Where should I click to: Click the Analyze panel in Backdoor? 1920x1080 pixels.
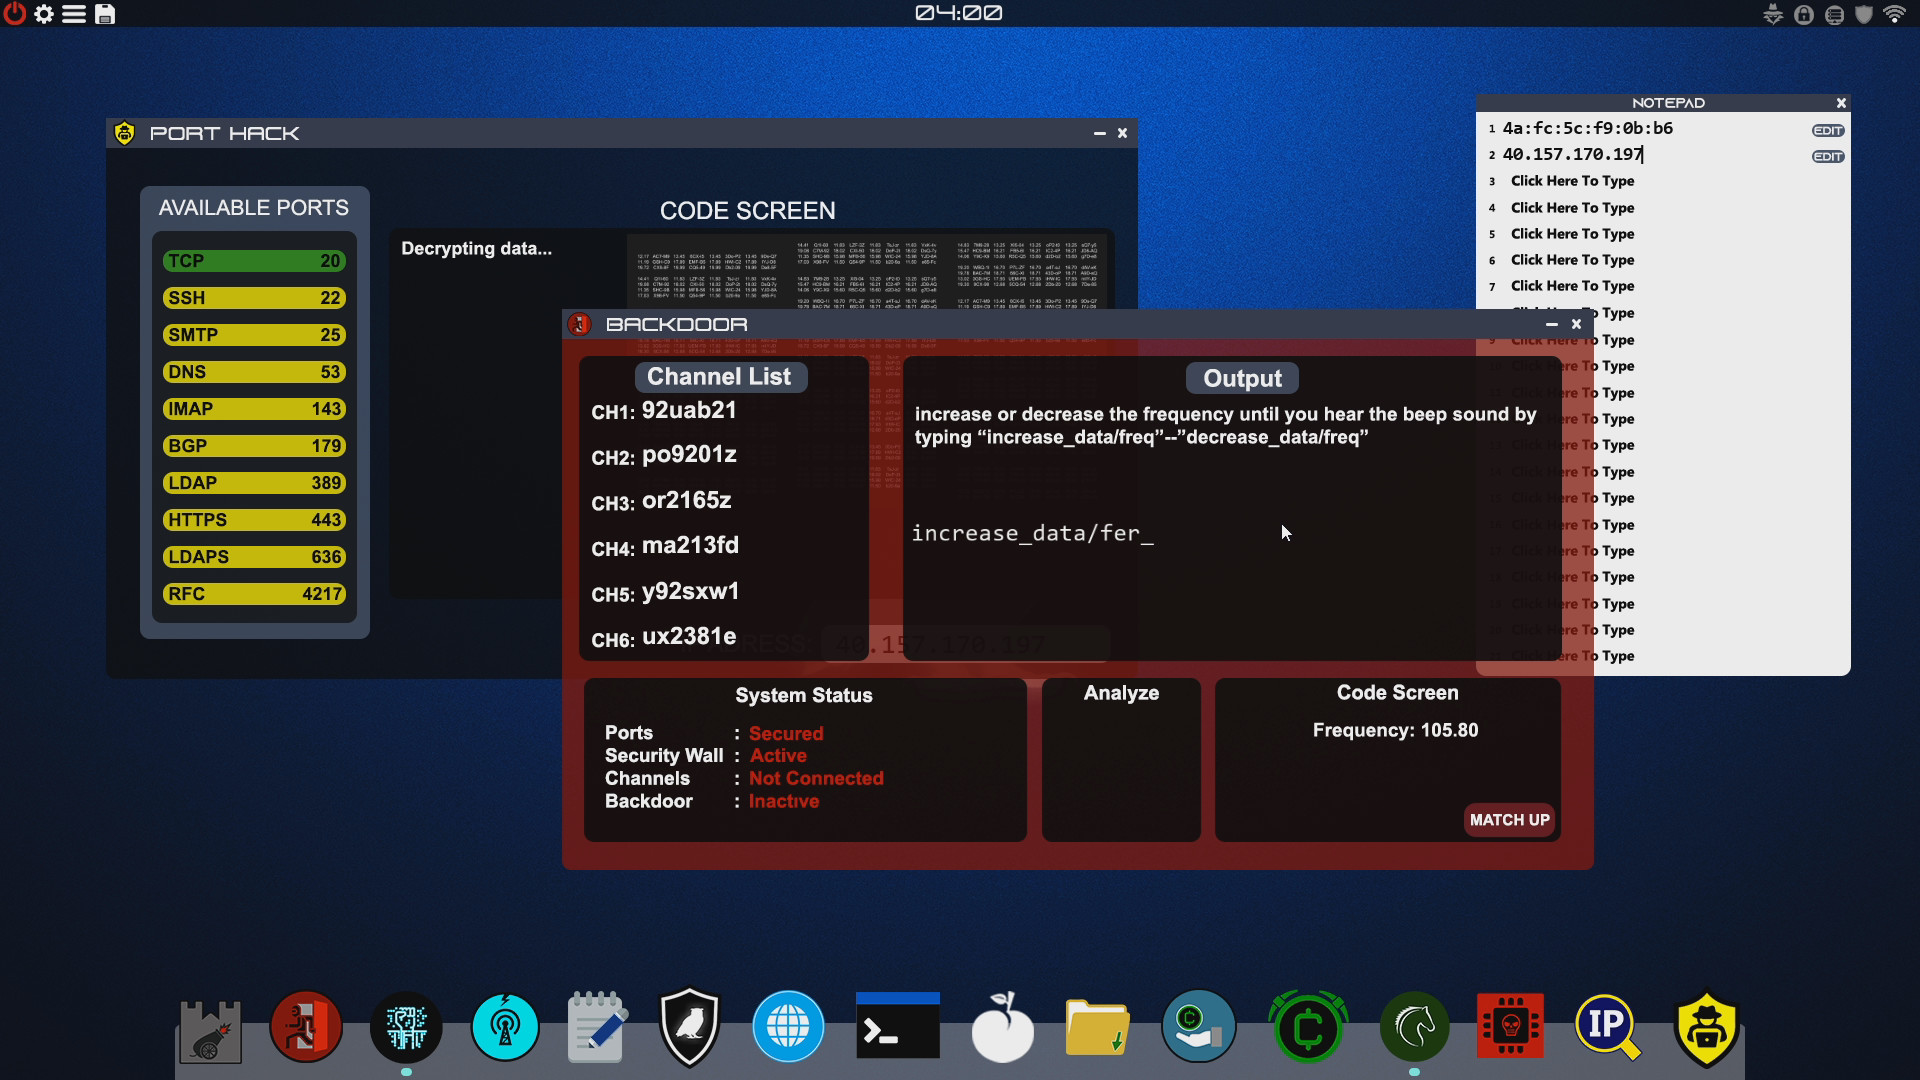tap(1121, 760)
